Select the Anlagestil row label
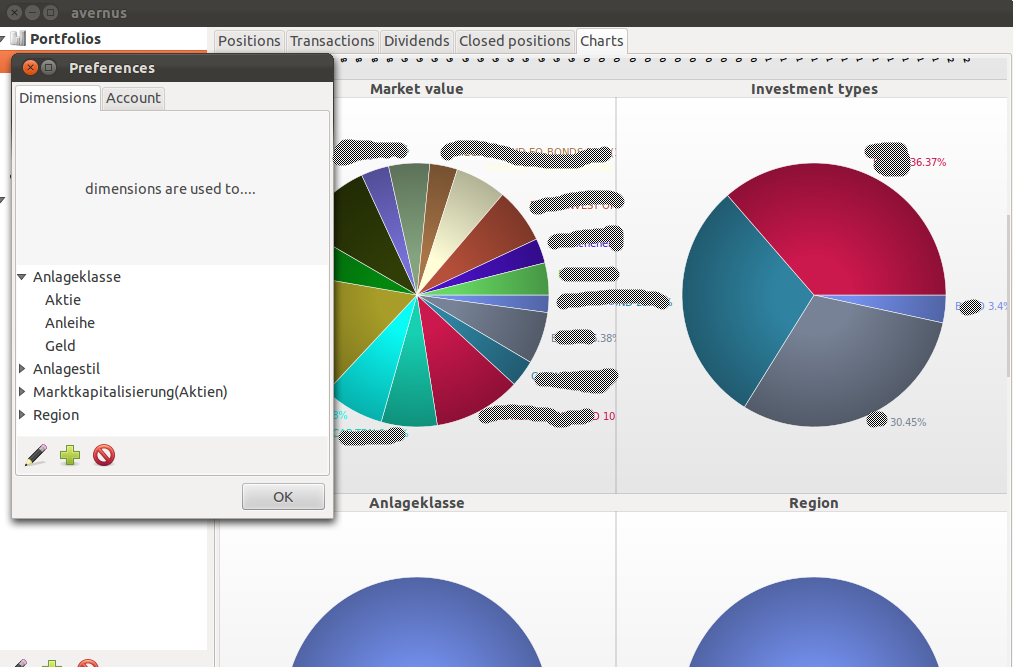 tap(67, 369)
